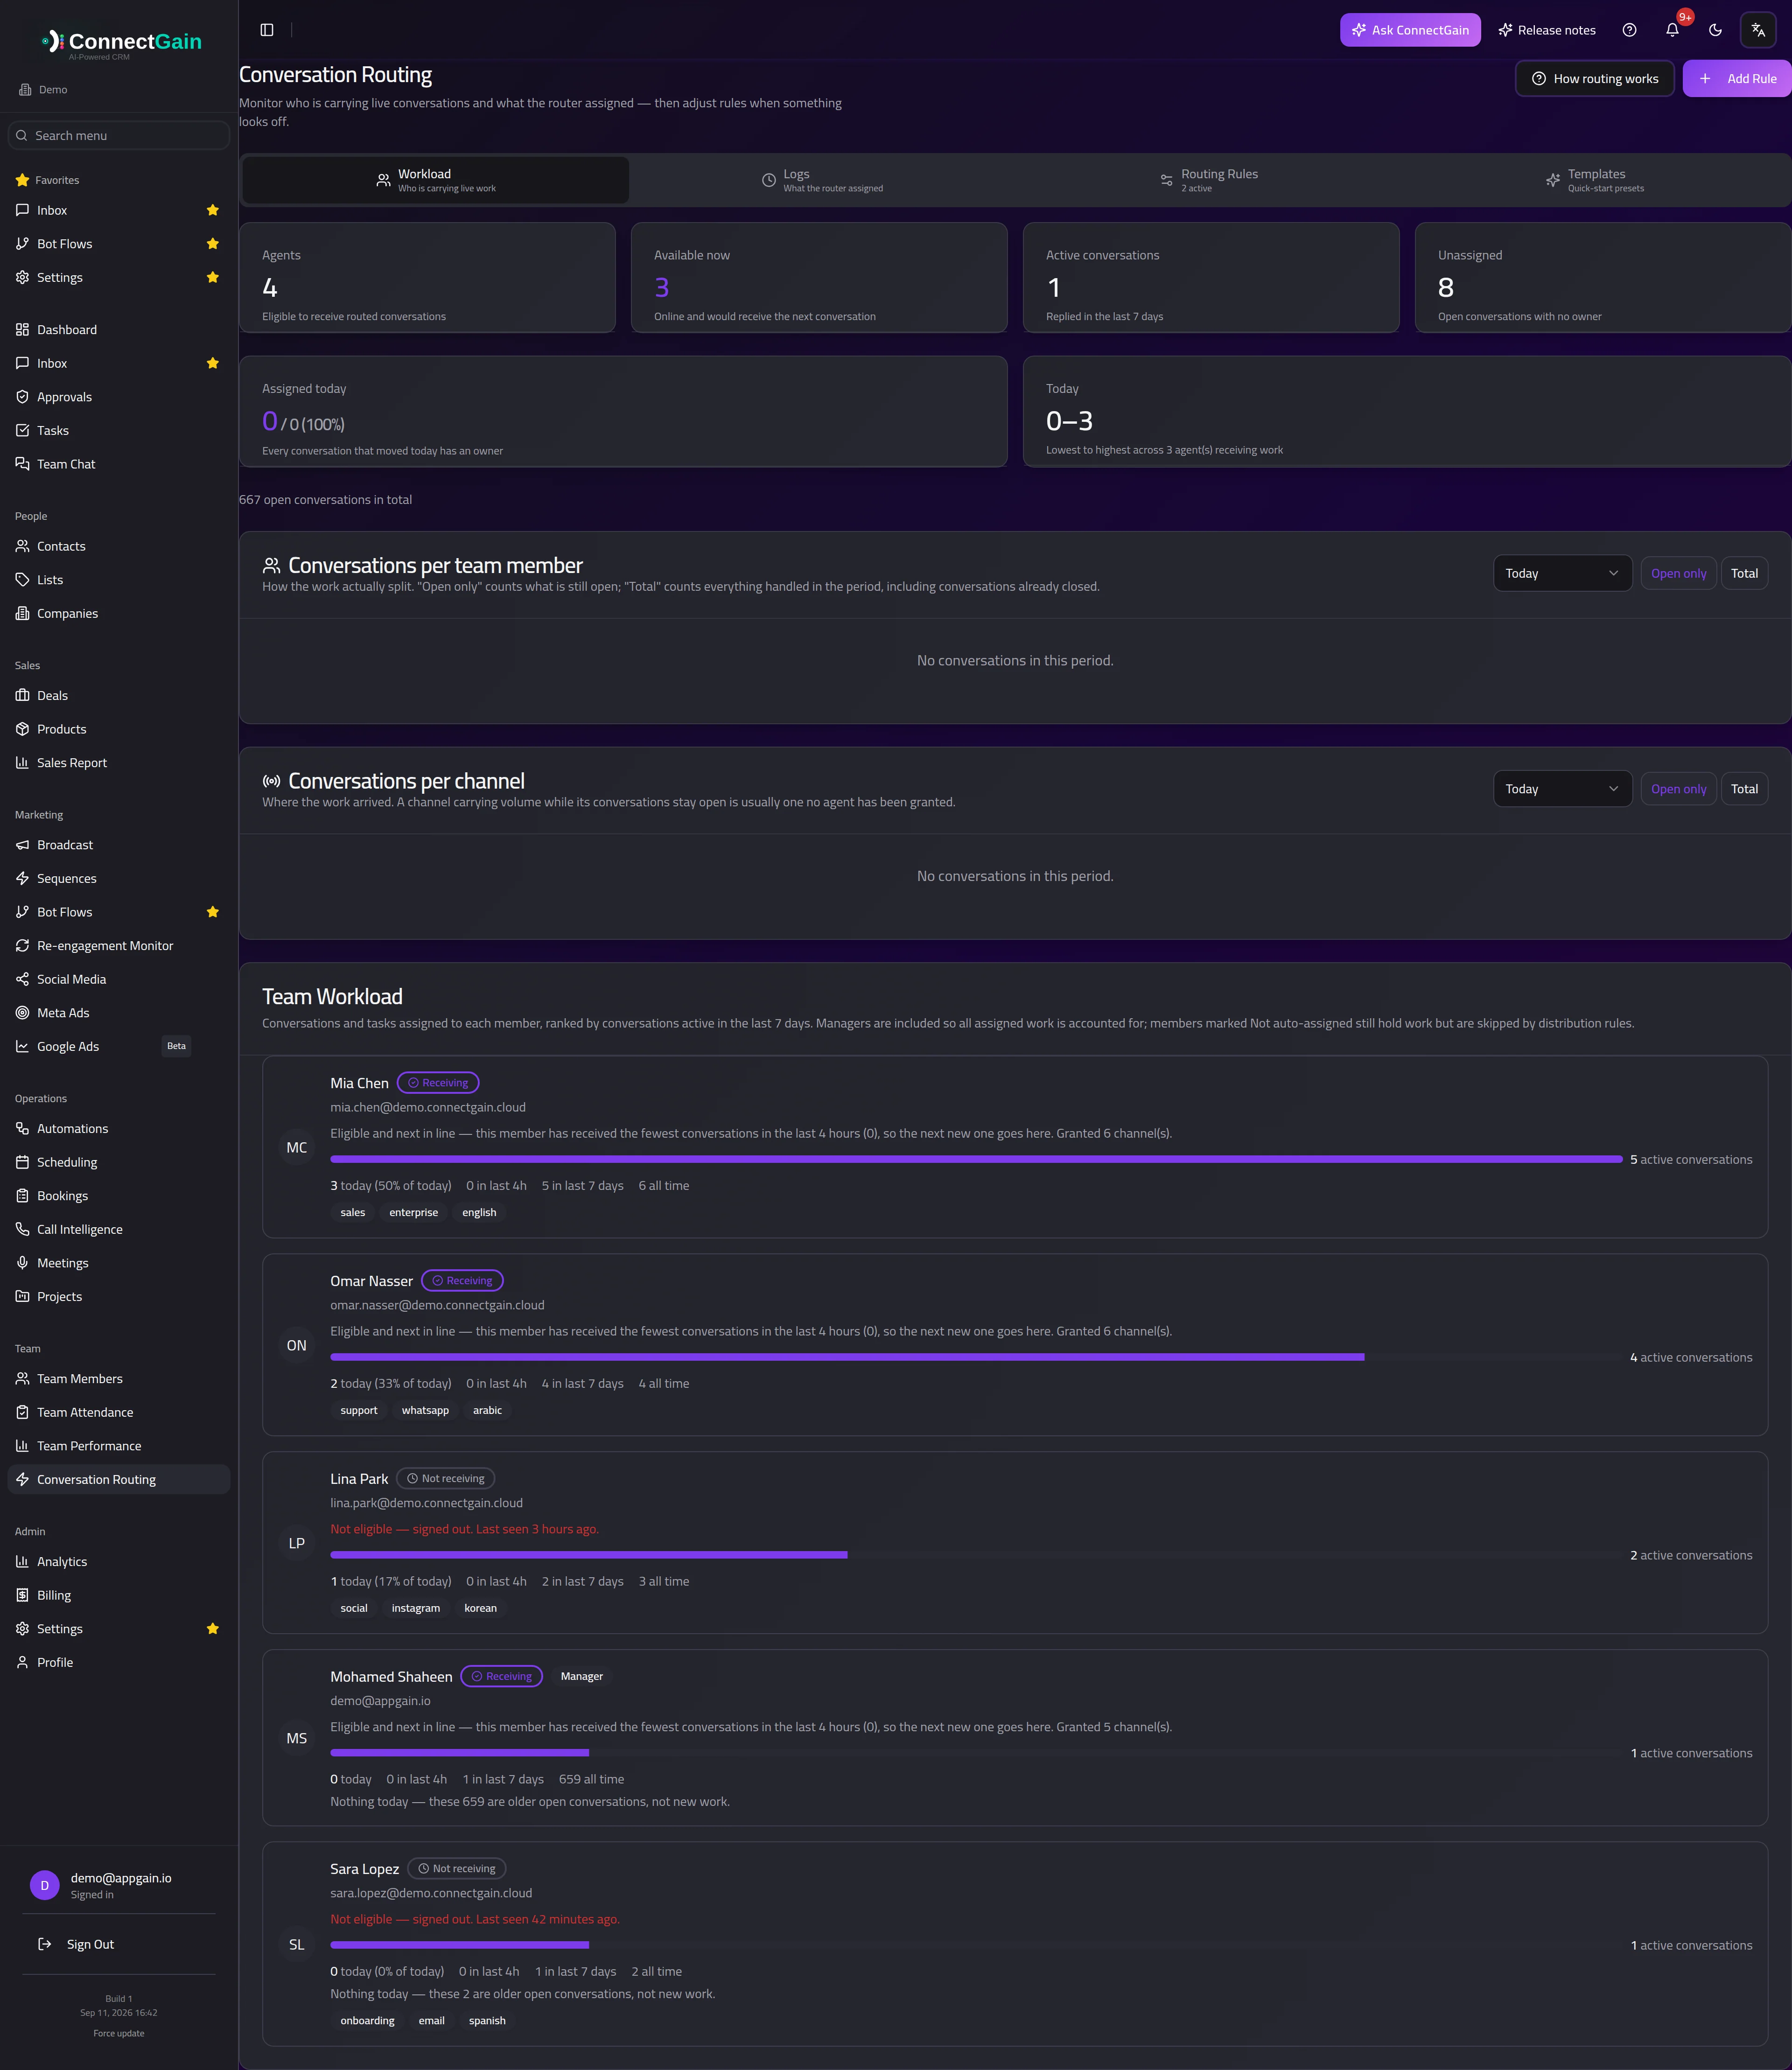1792x2070 pixels.
Task: Open notifications bell icon
Action: coord(1672,30)
